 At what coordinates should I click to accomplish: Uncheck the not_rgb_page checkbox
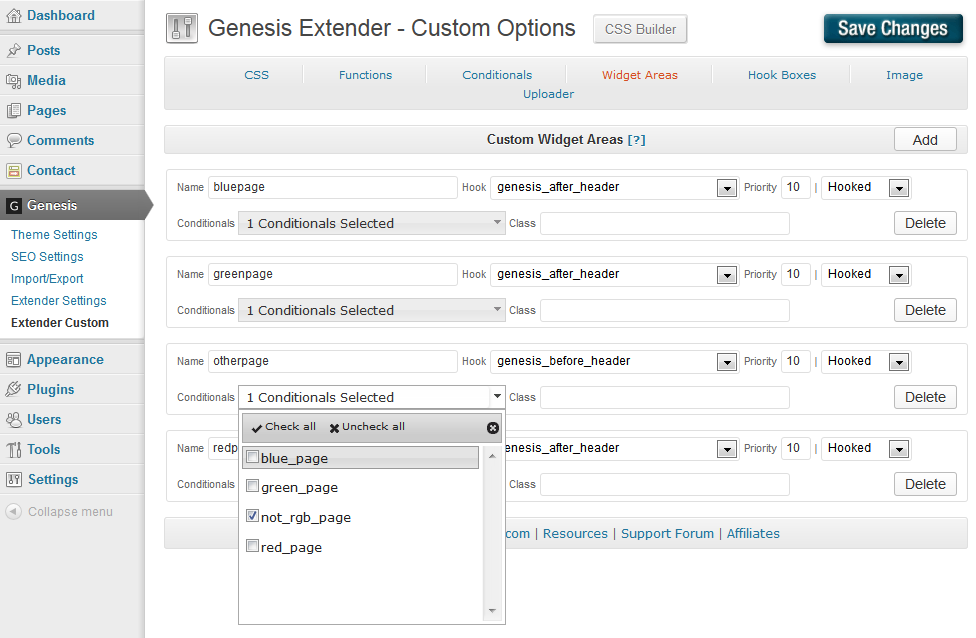[x=253, y=515]
